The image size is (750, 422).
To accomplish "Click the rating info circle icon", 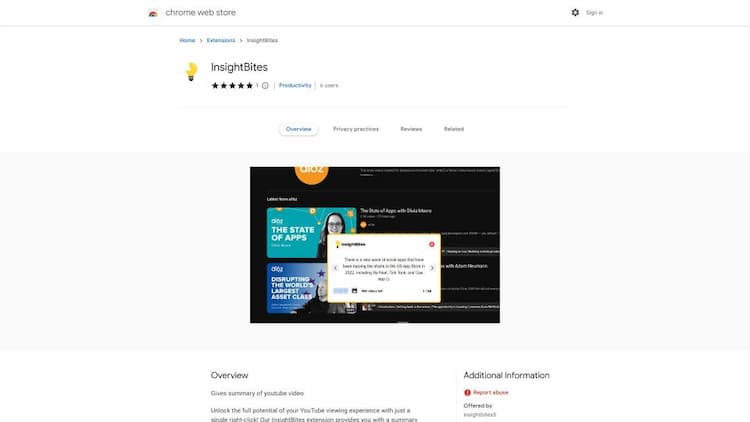I will click(x=265, y=86).
